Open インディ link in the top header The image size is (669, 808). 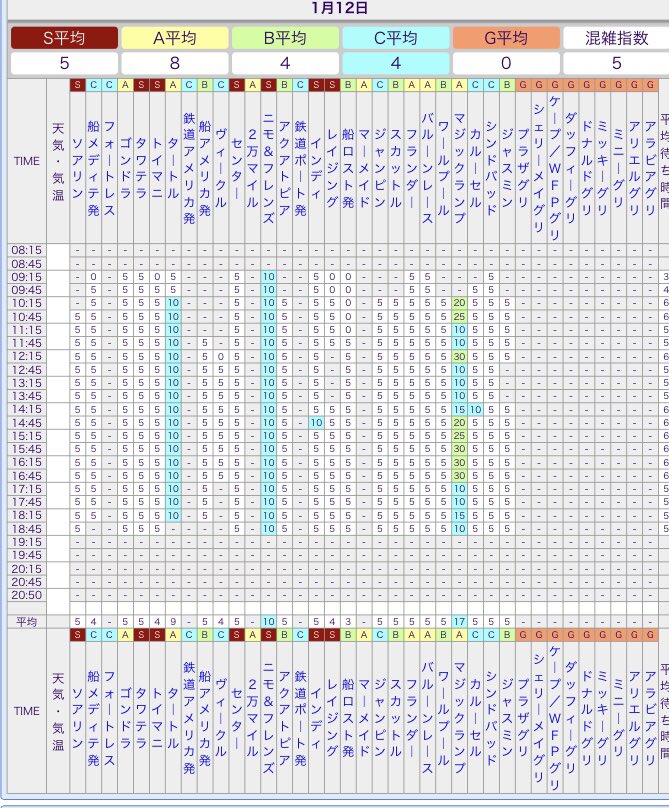click(x=316, y=169)
